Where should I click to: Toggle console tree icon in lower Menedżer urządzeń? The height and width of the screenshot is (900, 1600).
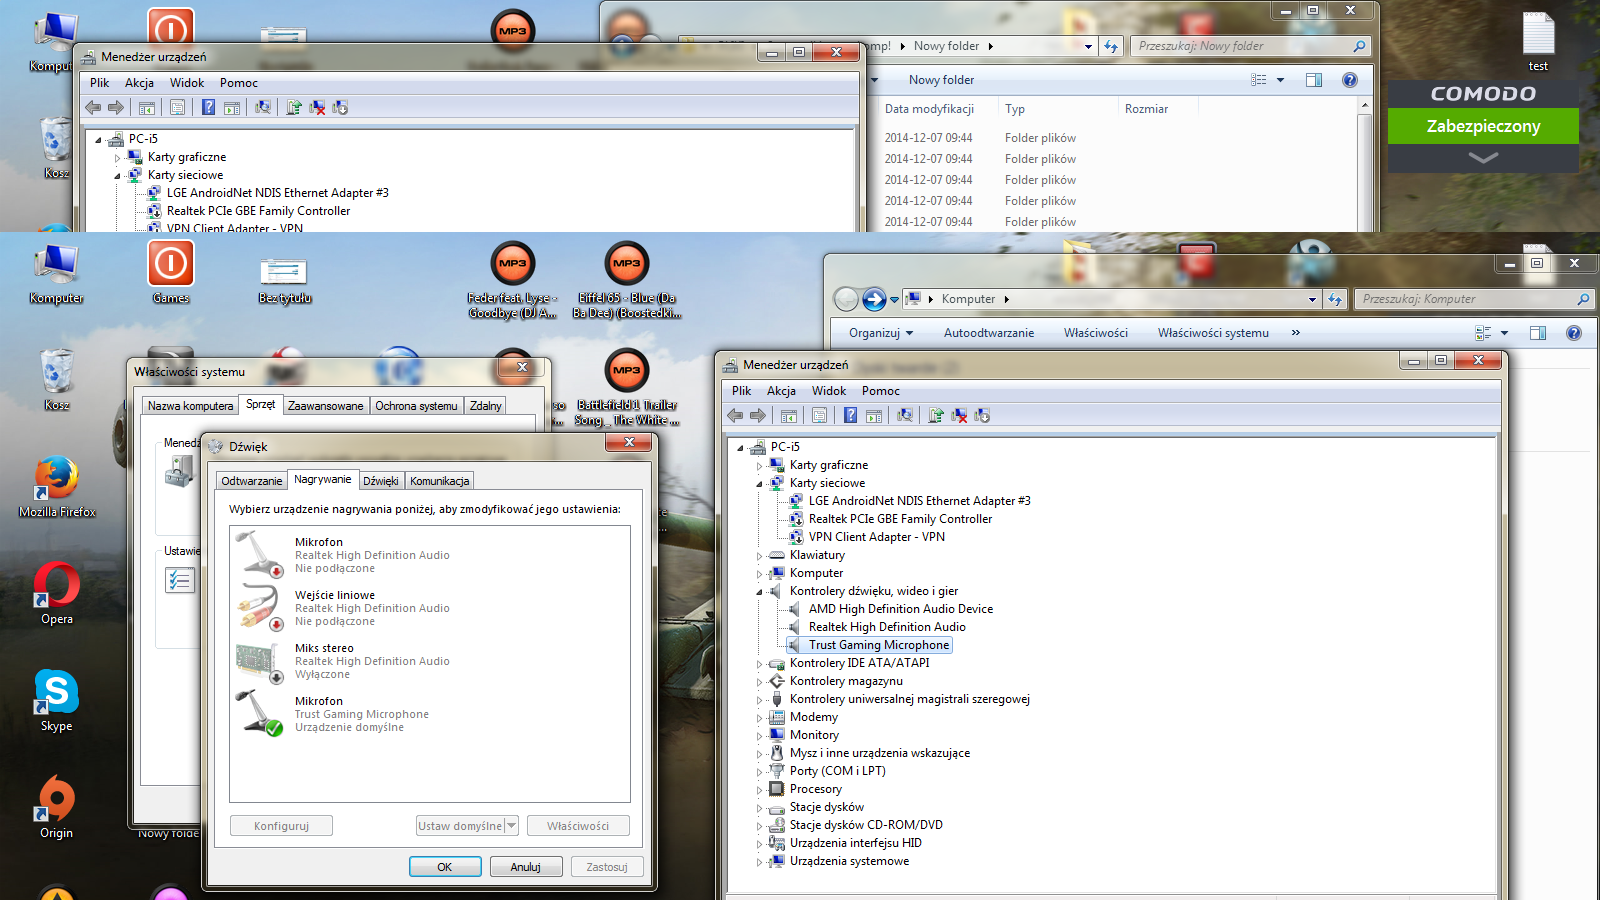pos(789,416)
